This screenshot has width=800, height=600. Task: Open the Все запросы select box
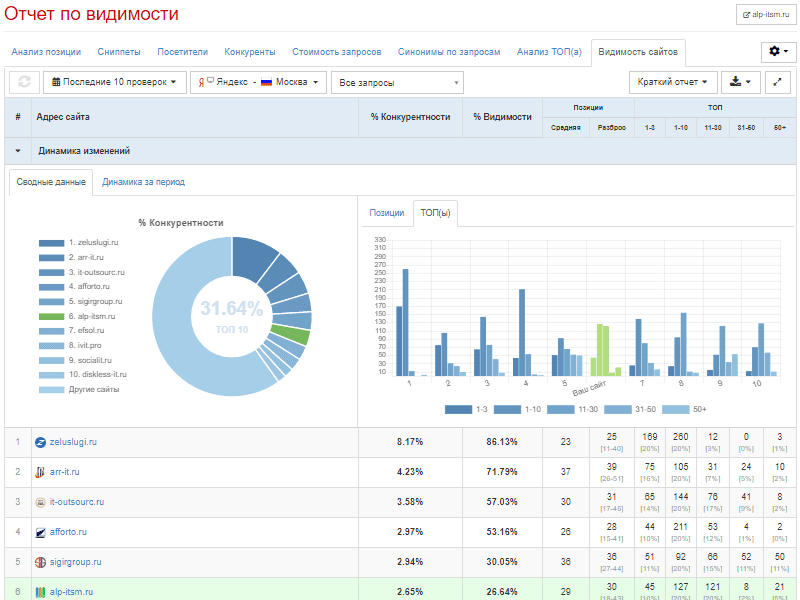pos(397,83)
